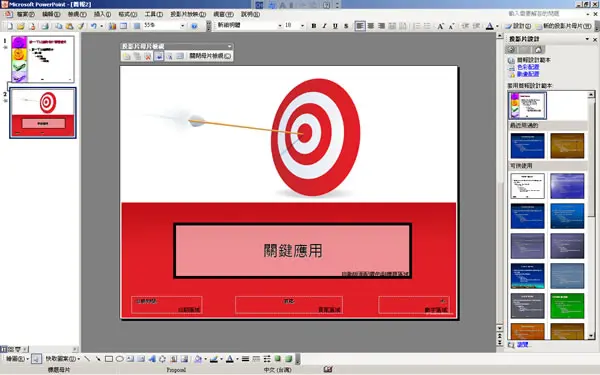Screen dimensions: 600x375
Task: Click the Undo icon
Action: [x=93, y=26]
